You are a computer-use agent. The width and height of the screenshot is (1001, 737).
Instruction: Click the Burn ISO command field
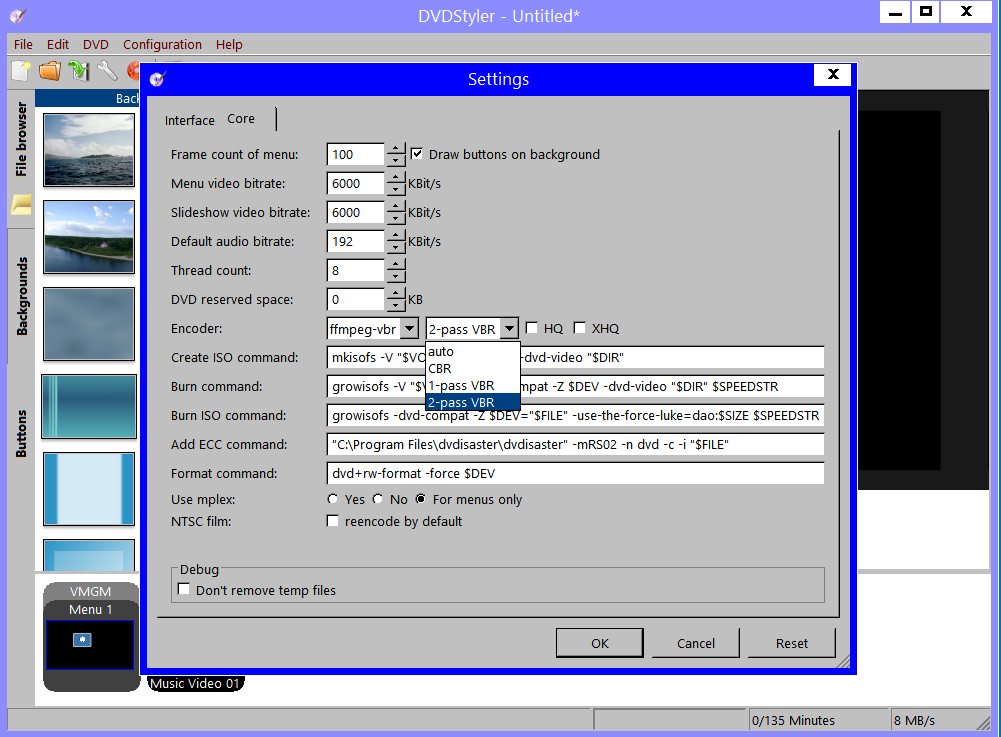575,415
